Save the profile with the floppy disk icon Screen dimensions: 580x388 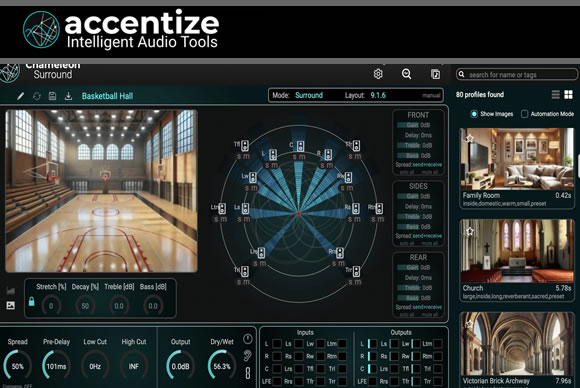pyautogui.click(x=52, y=96)
